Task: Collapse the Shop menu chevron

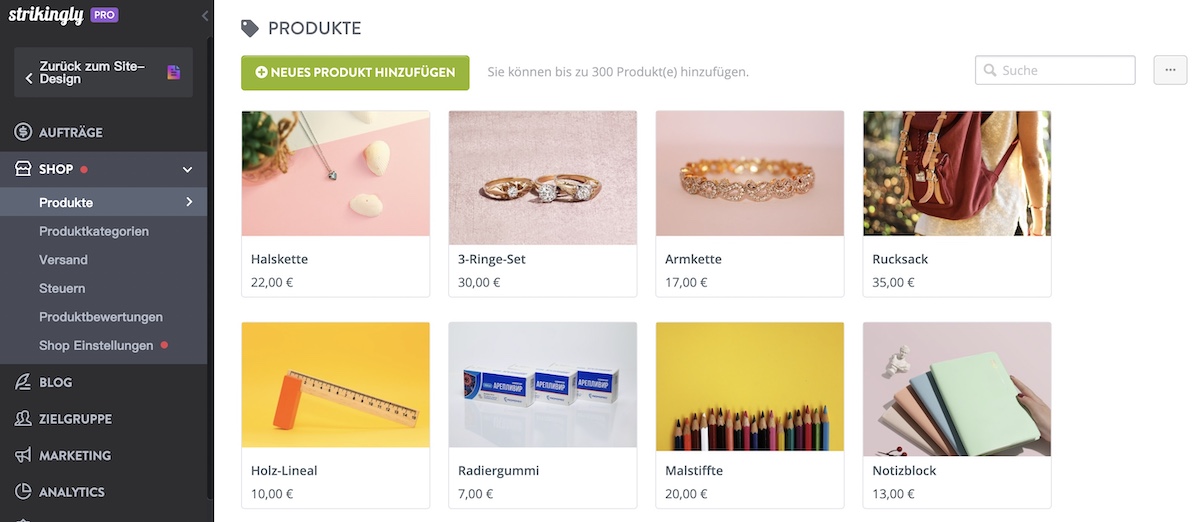Action: click(x=187, y=170)
